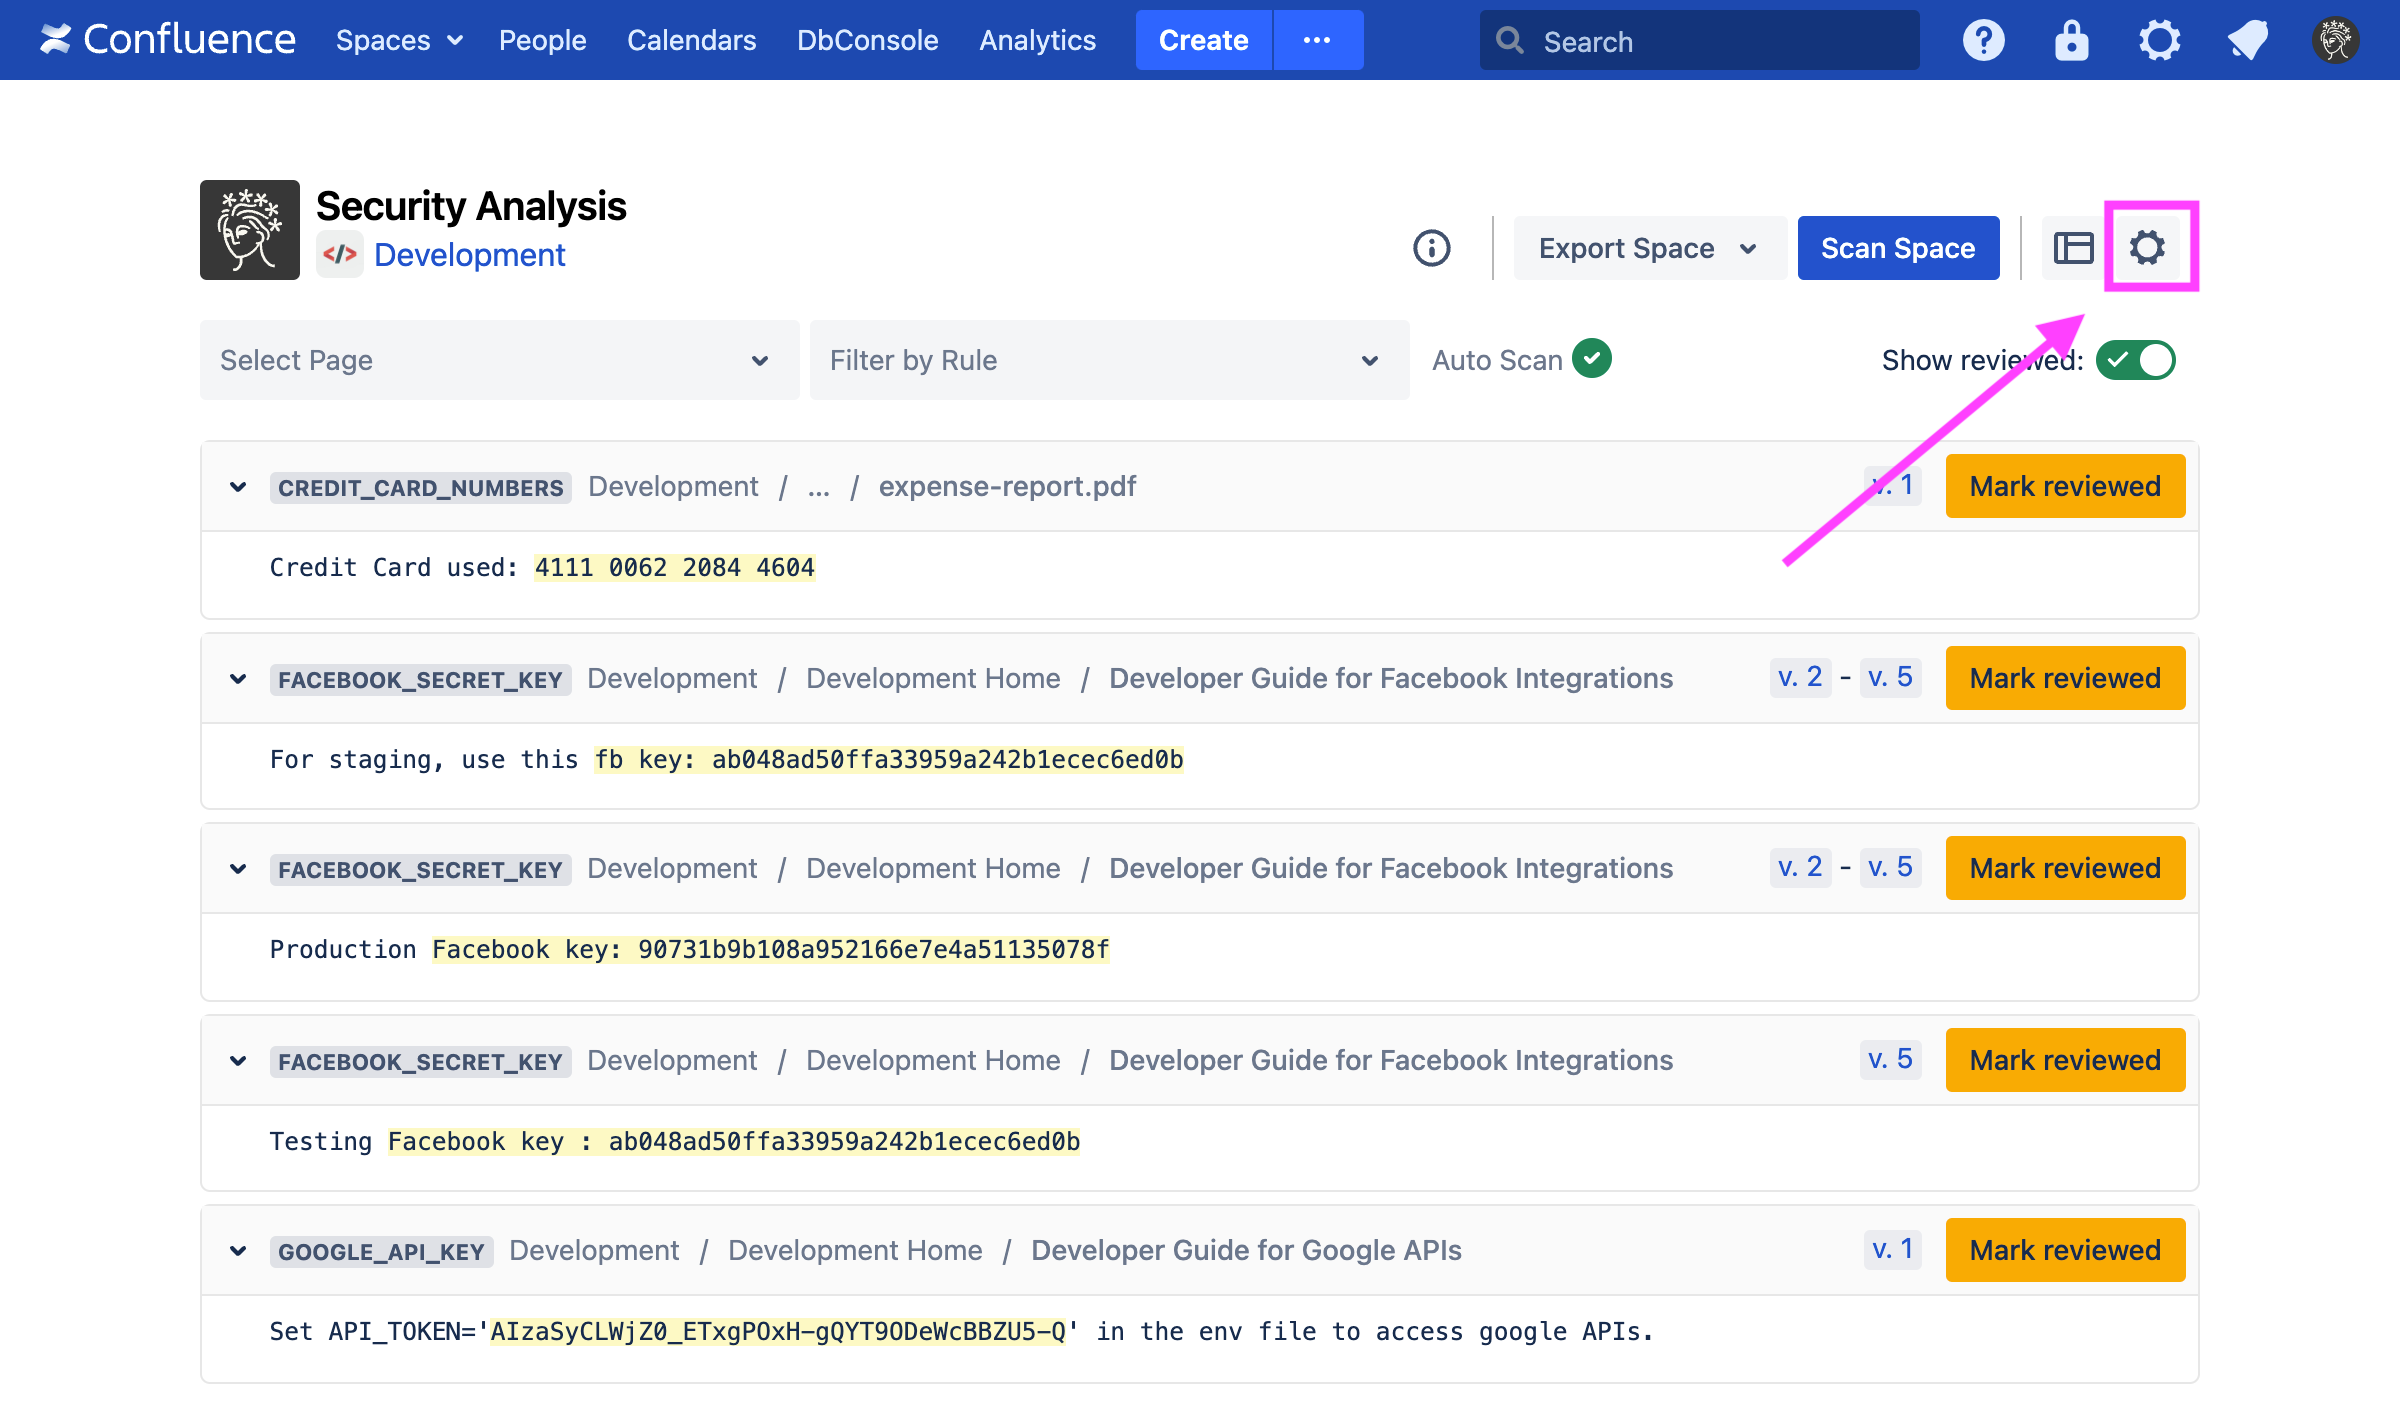Open the space settings gear icon
Viewport: 2400px width, 1427px height.
point(2147,248)
